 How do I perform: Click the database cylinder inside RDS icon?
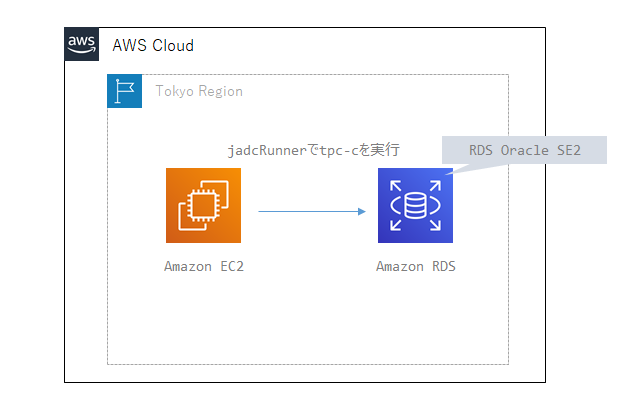coord(415,206)
